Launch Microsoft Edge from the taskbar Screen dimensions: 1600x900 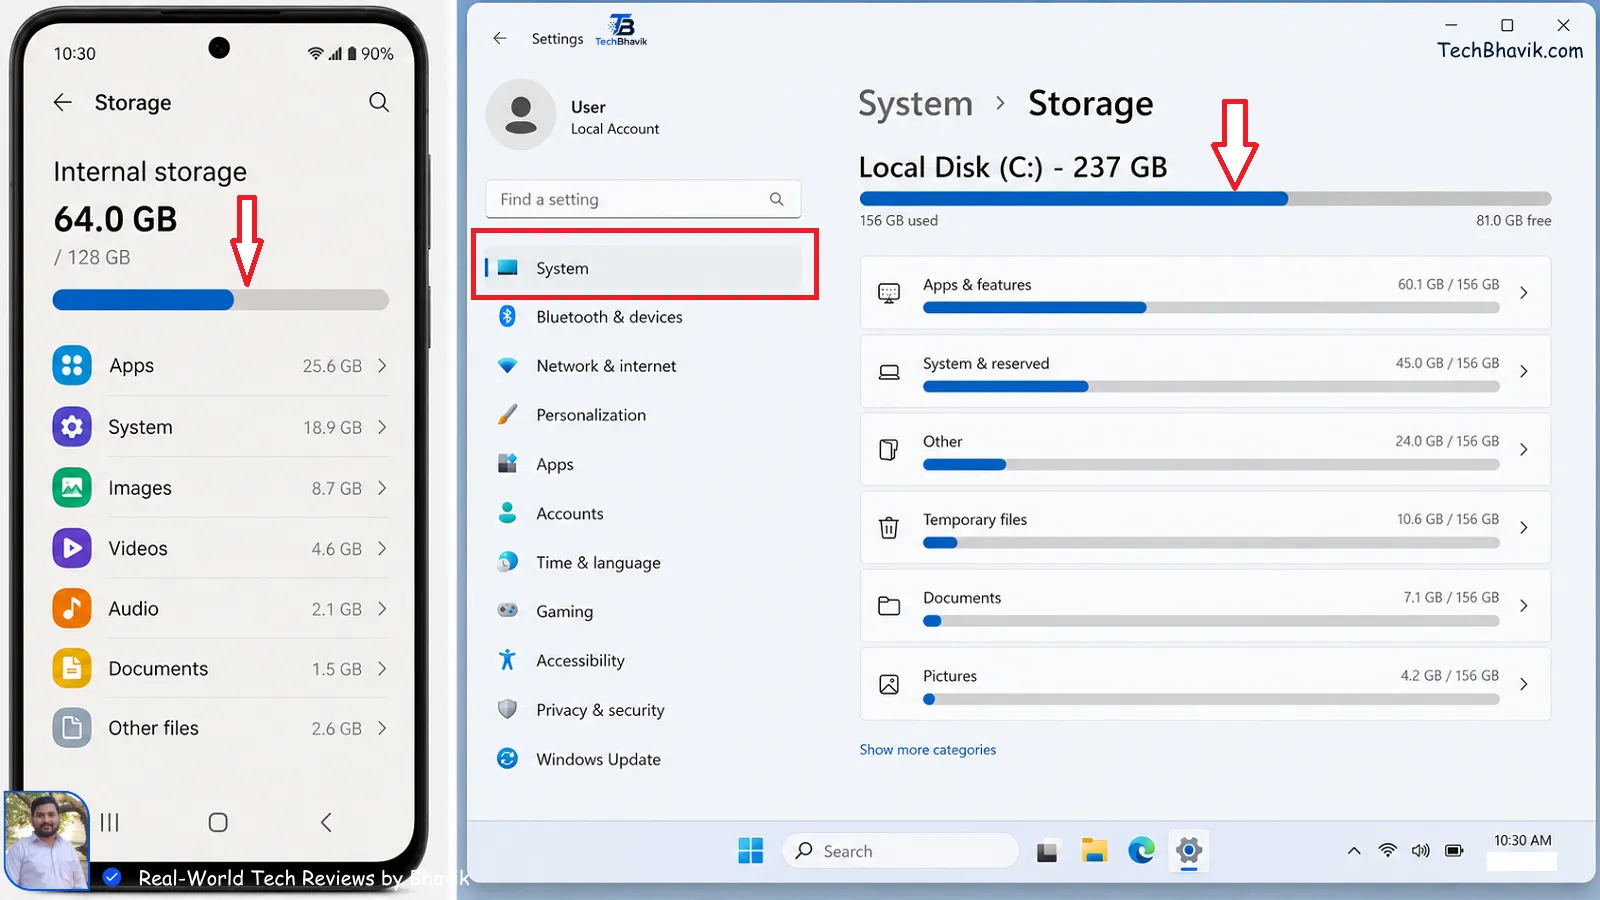pos(1141,851)
